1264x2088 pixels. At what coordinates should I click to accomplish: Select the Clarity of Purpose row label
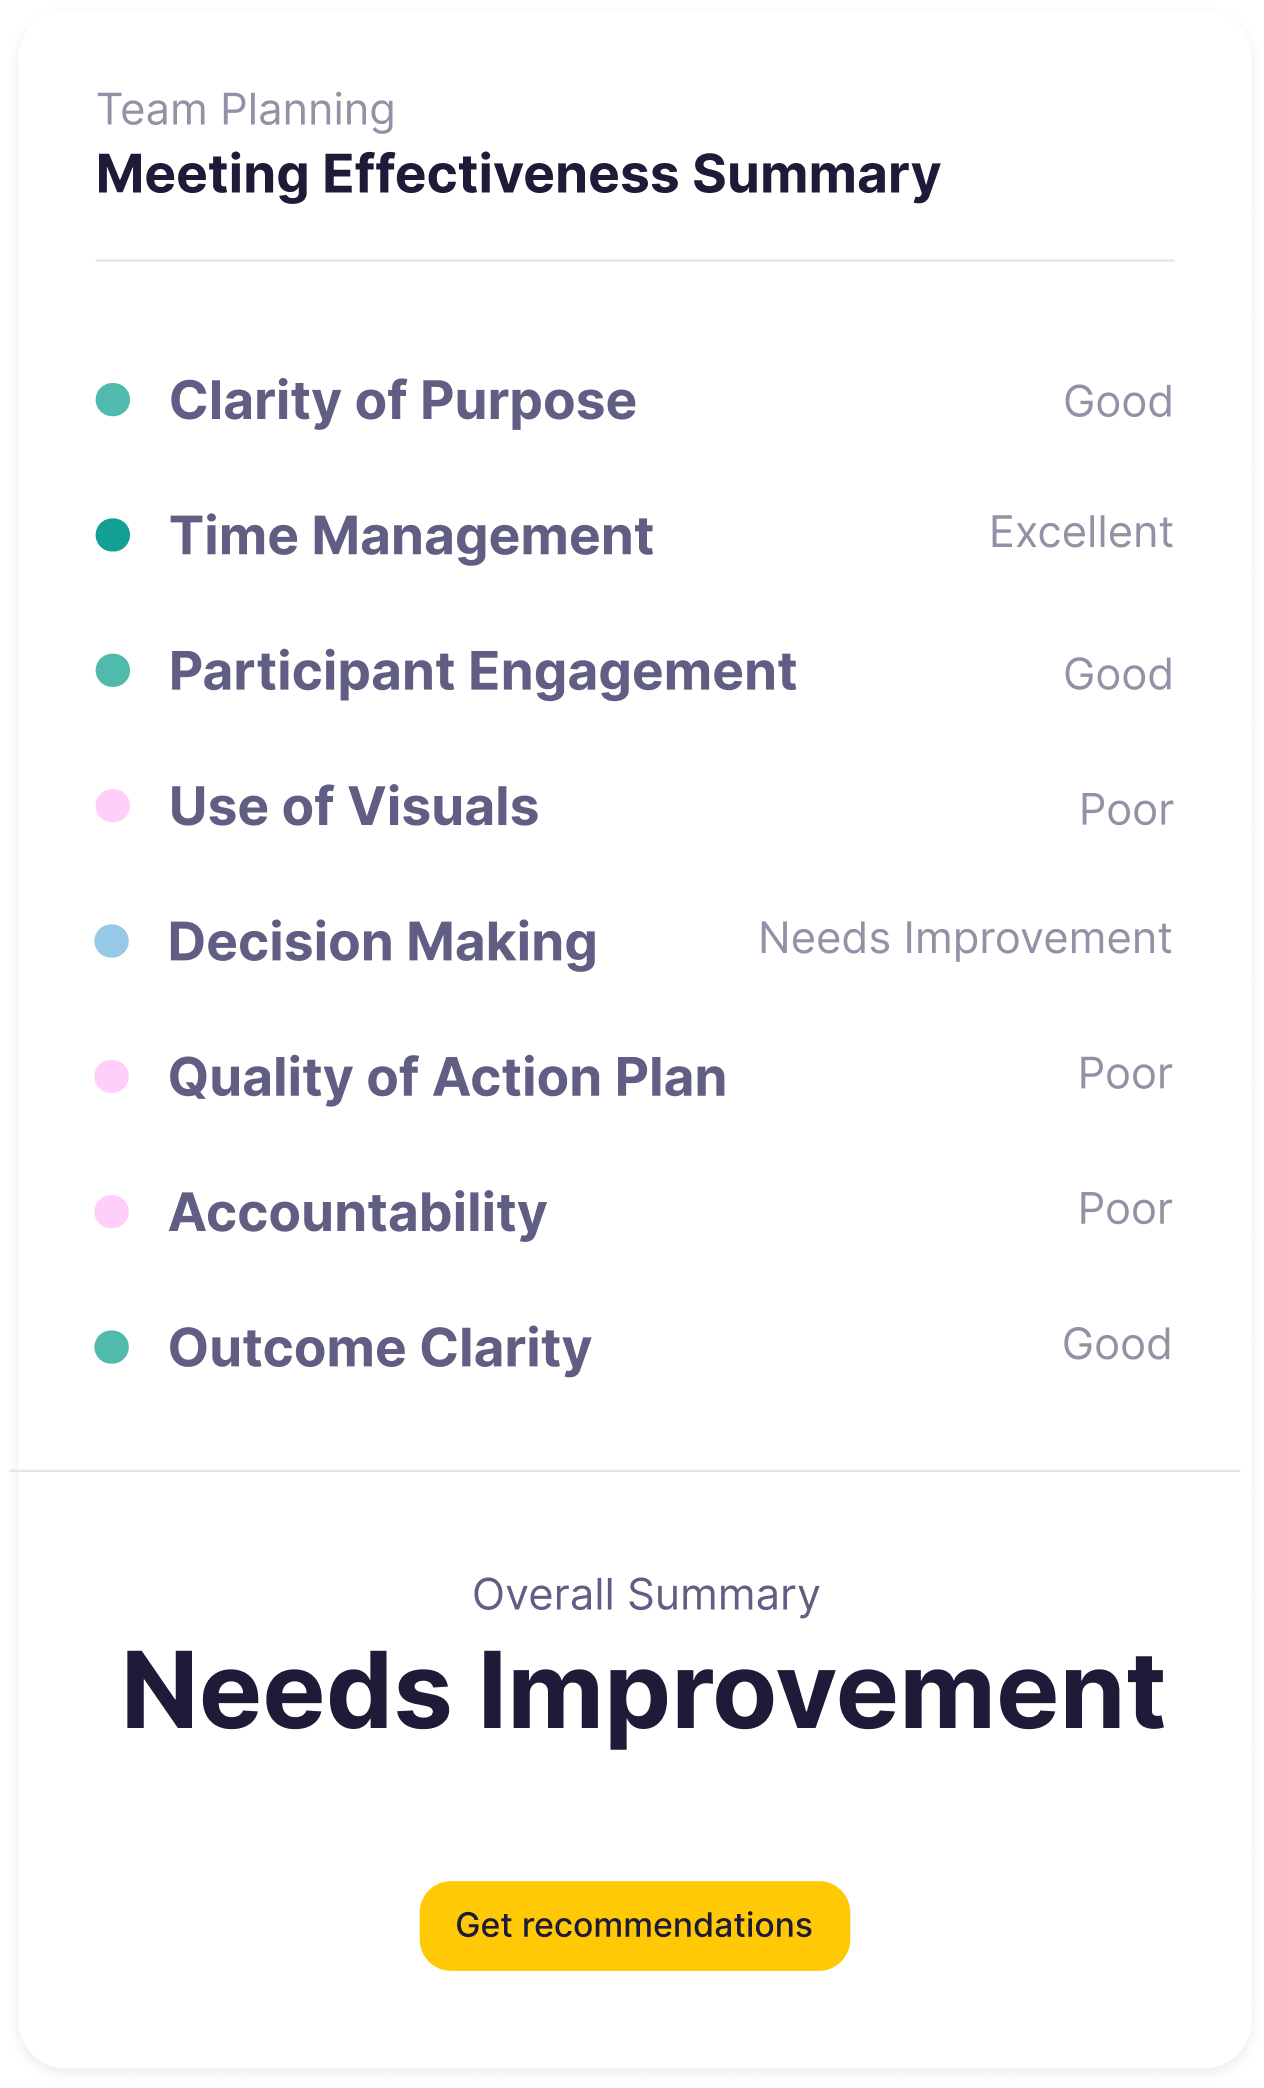(x=402, y=401)
